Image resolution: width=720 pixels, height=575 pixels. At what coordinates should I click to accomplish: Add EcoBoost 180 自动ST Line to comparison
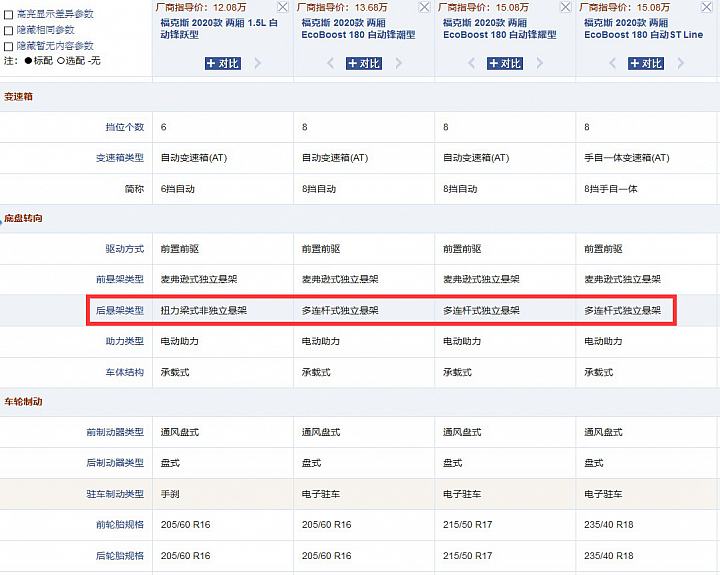[646, 63]
